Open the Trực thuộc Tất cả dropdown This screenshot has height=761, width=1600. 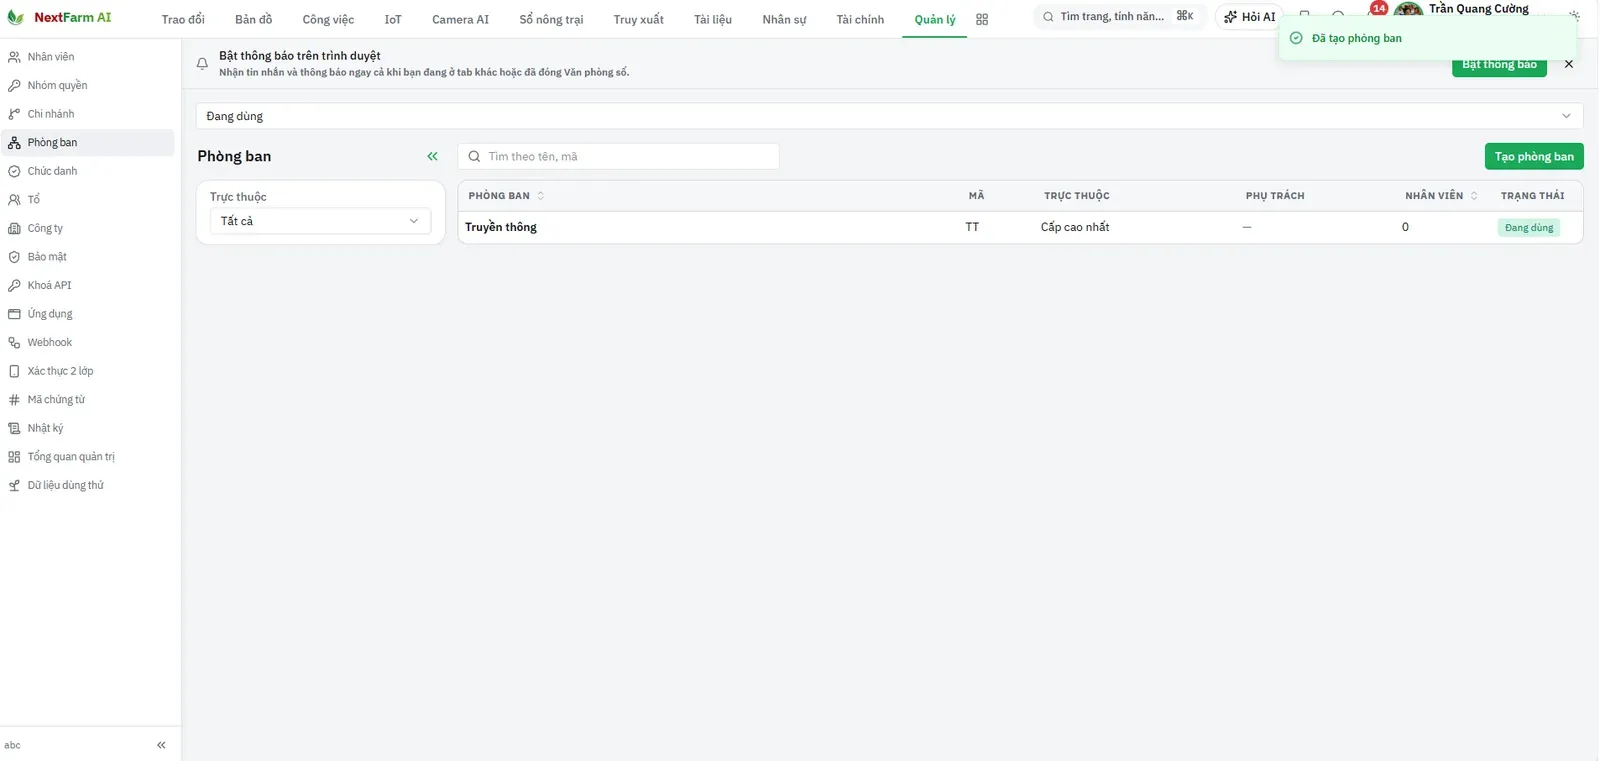(x=320, y=221)
